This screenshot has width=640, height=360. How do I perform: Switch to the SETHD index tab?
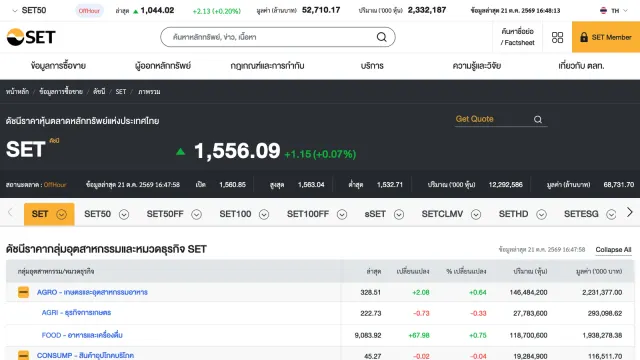pos(513,214)
